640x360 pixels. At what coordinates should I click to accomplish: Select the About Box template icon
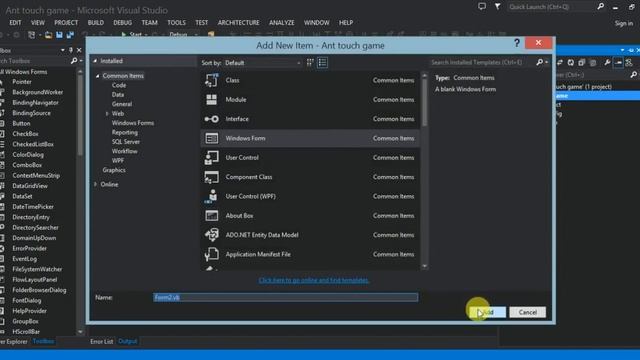[211, 216]
